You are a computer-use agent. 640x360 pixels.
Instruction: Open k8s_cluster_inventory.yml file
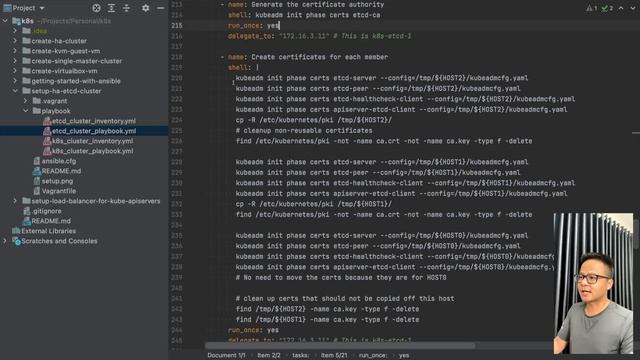click(x=93, y=141)
